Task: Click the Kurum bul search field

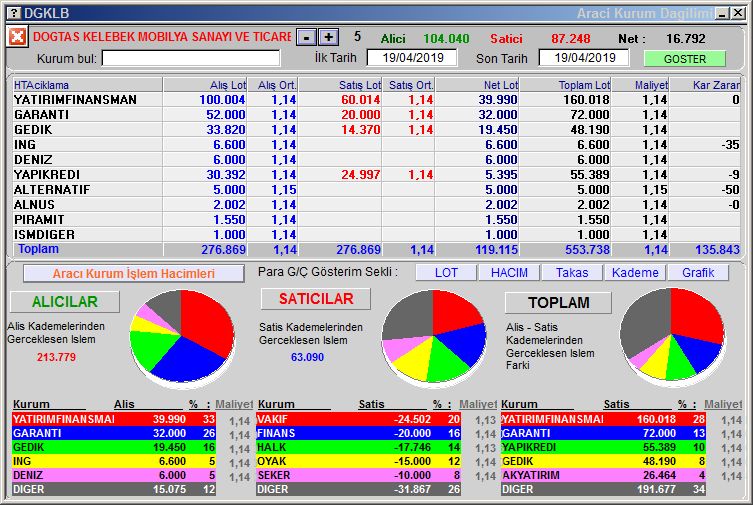Action: [x=191, y=59]
